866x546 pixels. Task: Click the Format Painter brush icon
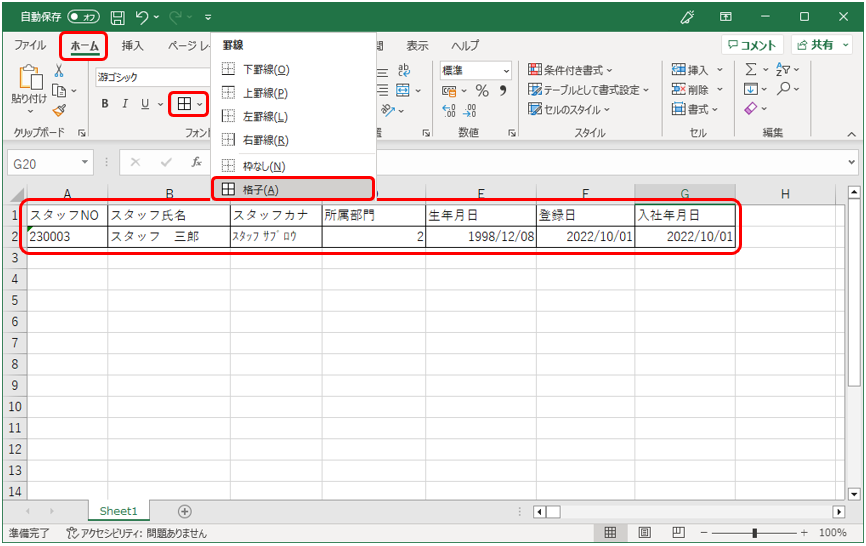[59, 110]
